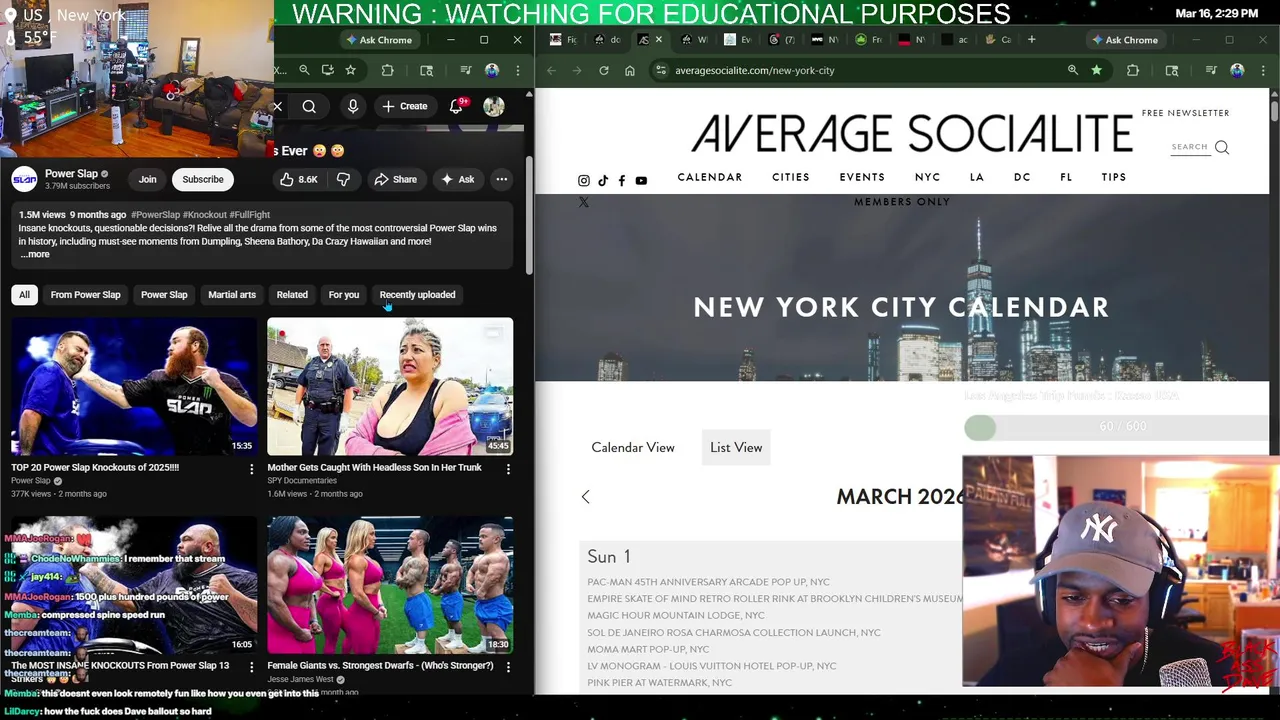Open Average Socialite TikTok icon
Screen dimensions: 1280x720
[x=603, y=181]
